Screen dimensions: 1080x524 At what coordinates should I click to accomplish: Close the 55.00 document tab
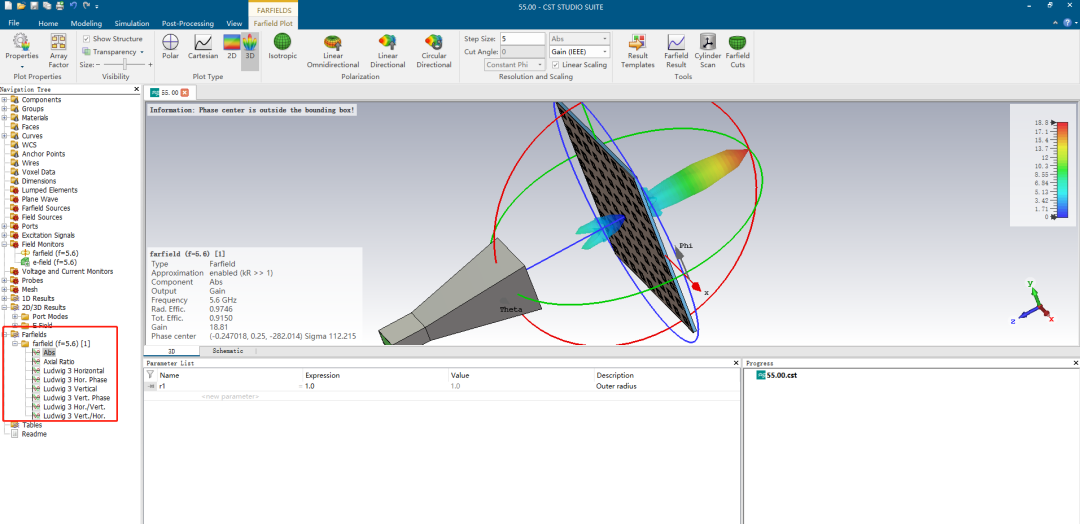pyautogui.click(x=185, y=92)
